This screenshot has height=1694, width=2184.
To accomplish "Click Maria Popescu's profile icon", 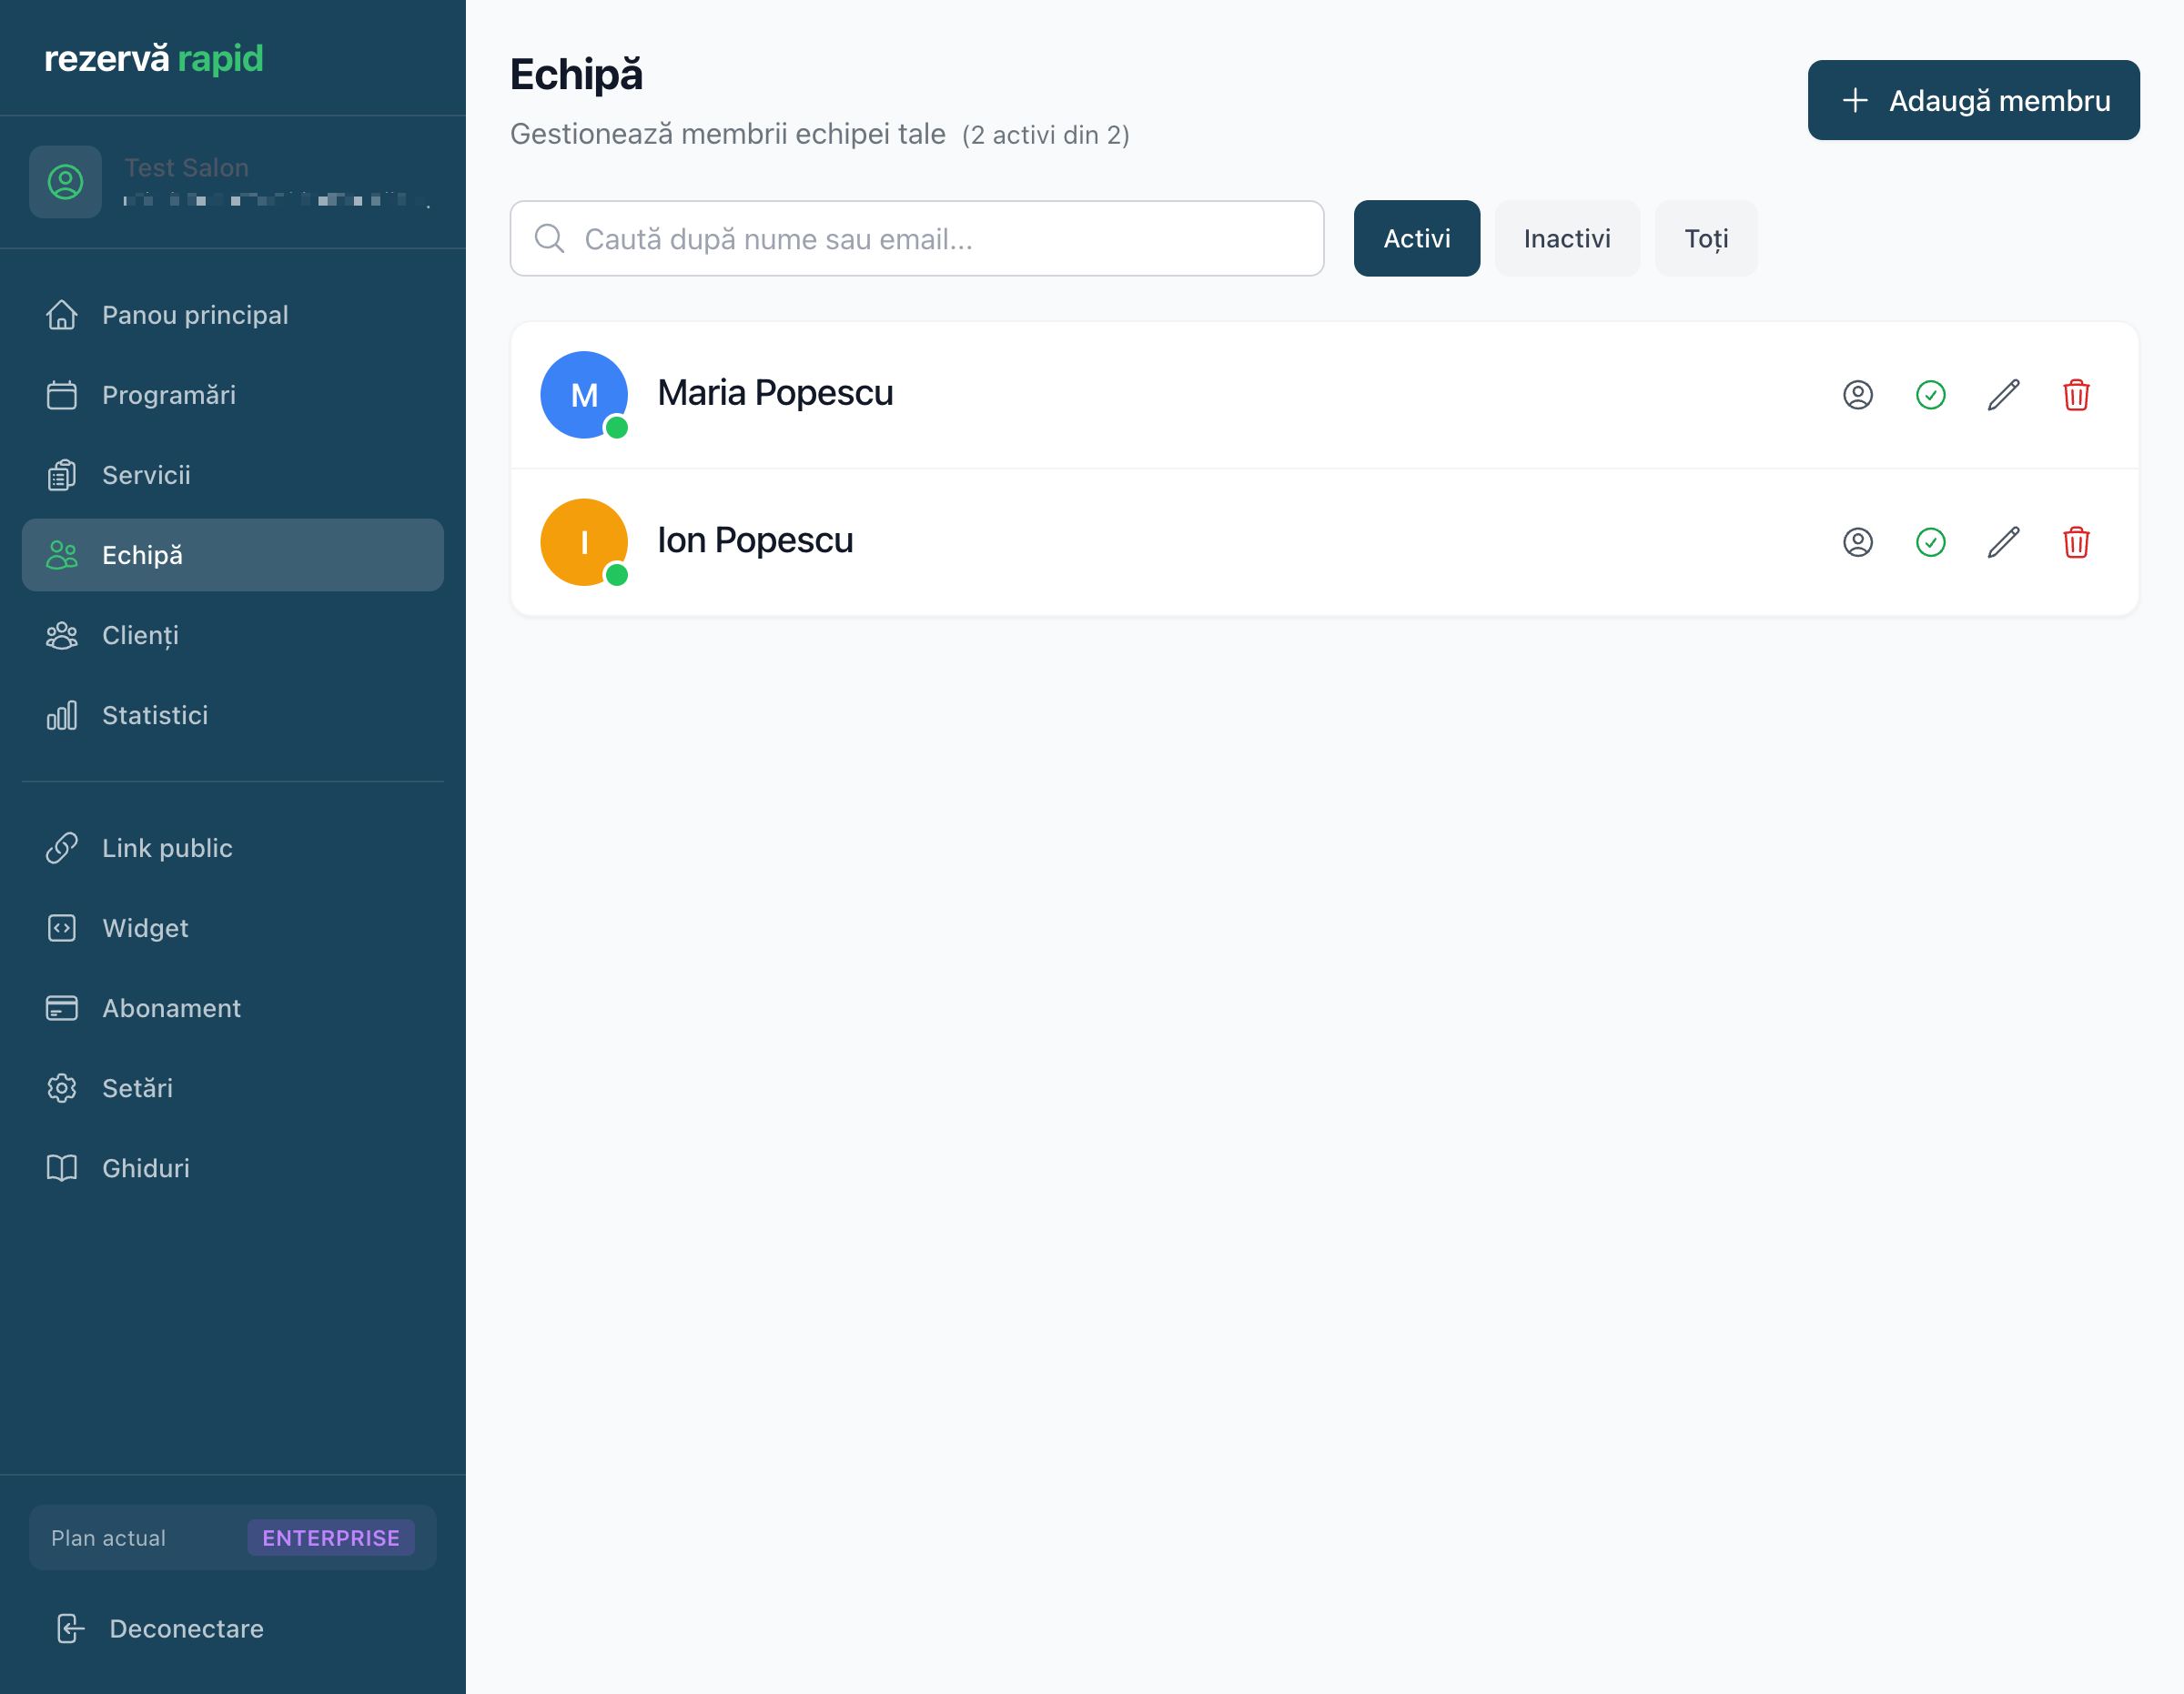I will click(x=1857, y=395).
